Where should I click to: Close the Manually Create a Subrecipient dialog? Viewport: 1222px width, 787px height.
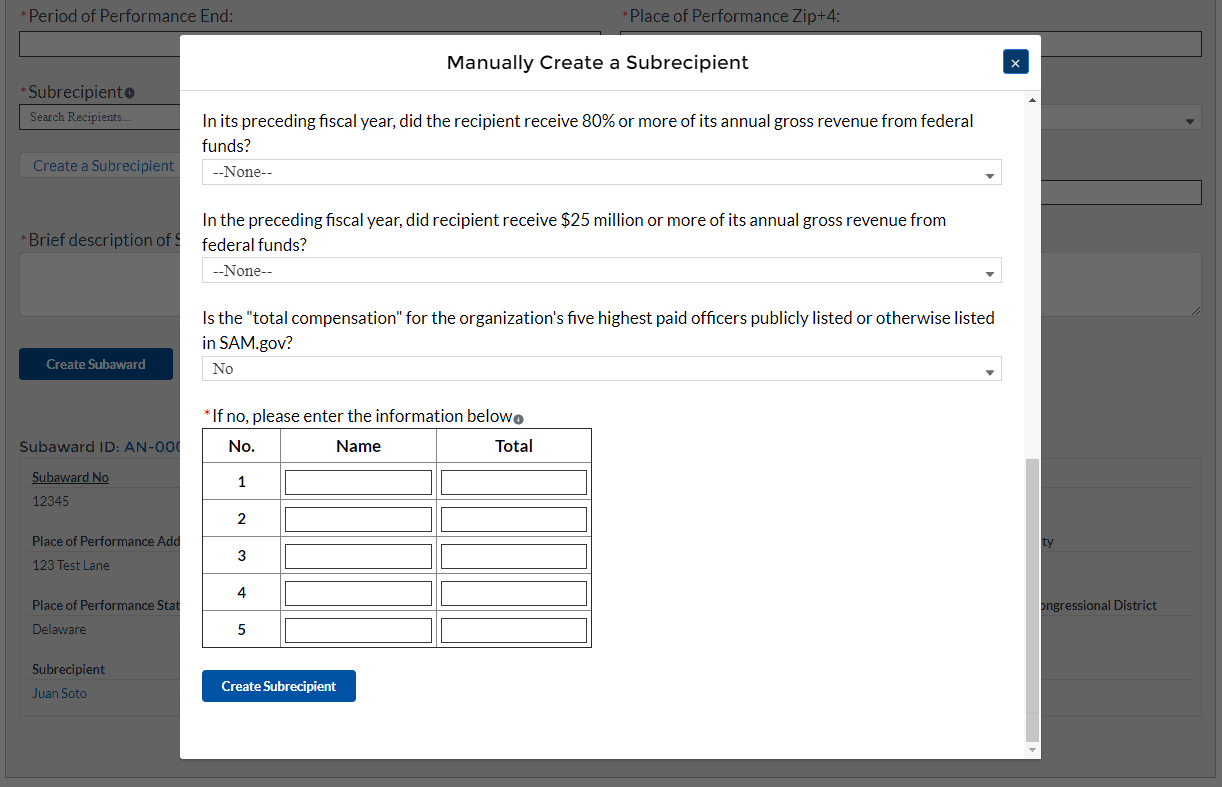pos(1015,63)
